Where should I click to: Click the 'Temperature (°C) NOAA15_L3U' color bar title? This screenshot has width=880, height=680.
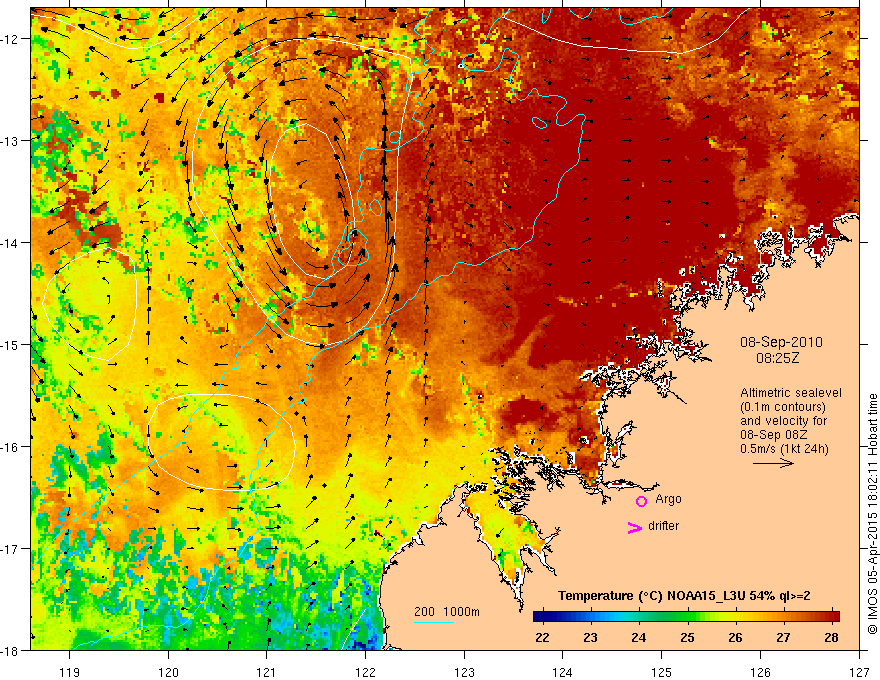tap(684, 596)
